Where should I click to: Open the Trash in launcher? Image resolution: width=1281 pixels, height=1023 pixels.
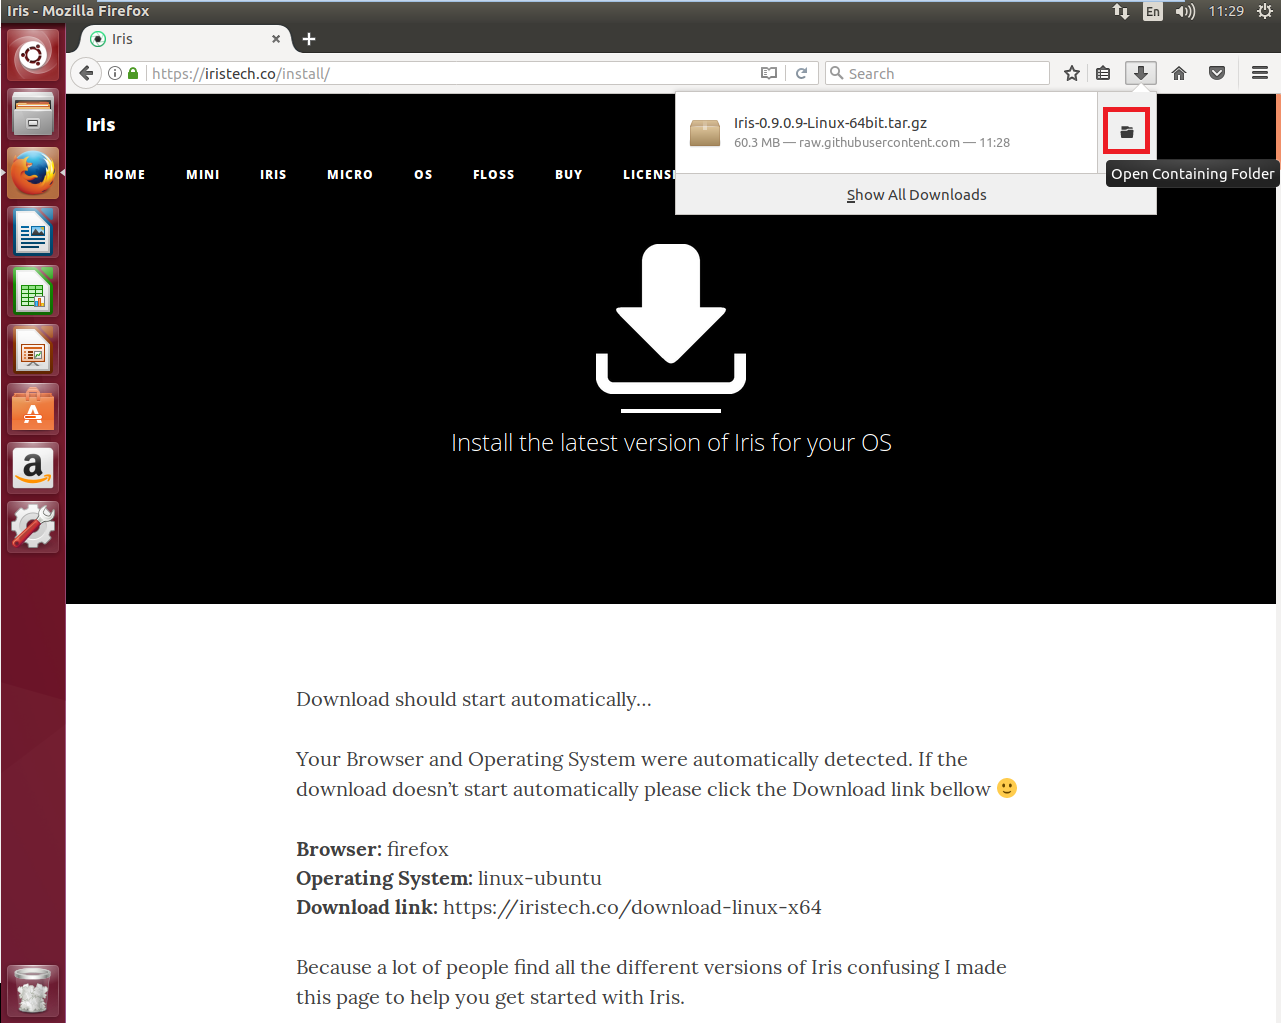click(33, 990)
